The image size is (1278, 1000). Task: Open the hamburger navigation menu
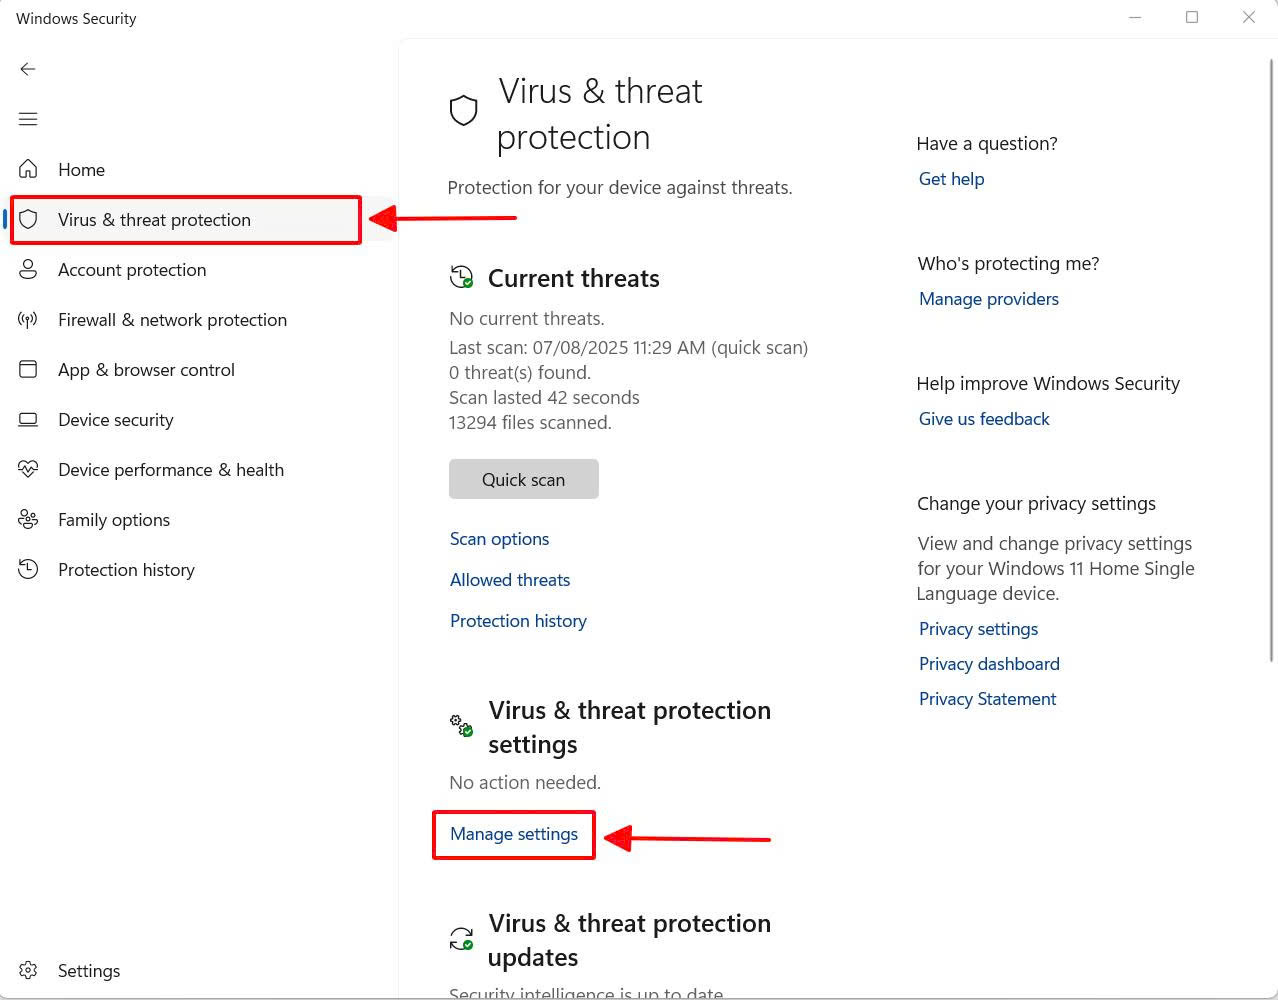click(x=28, y=119)
